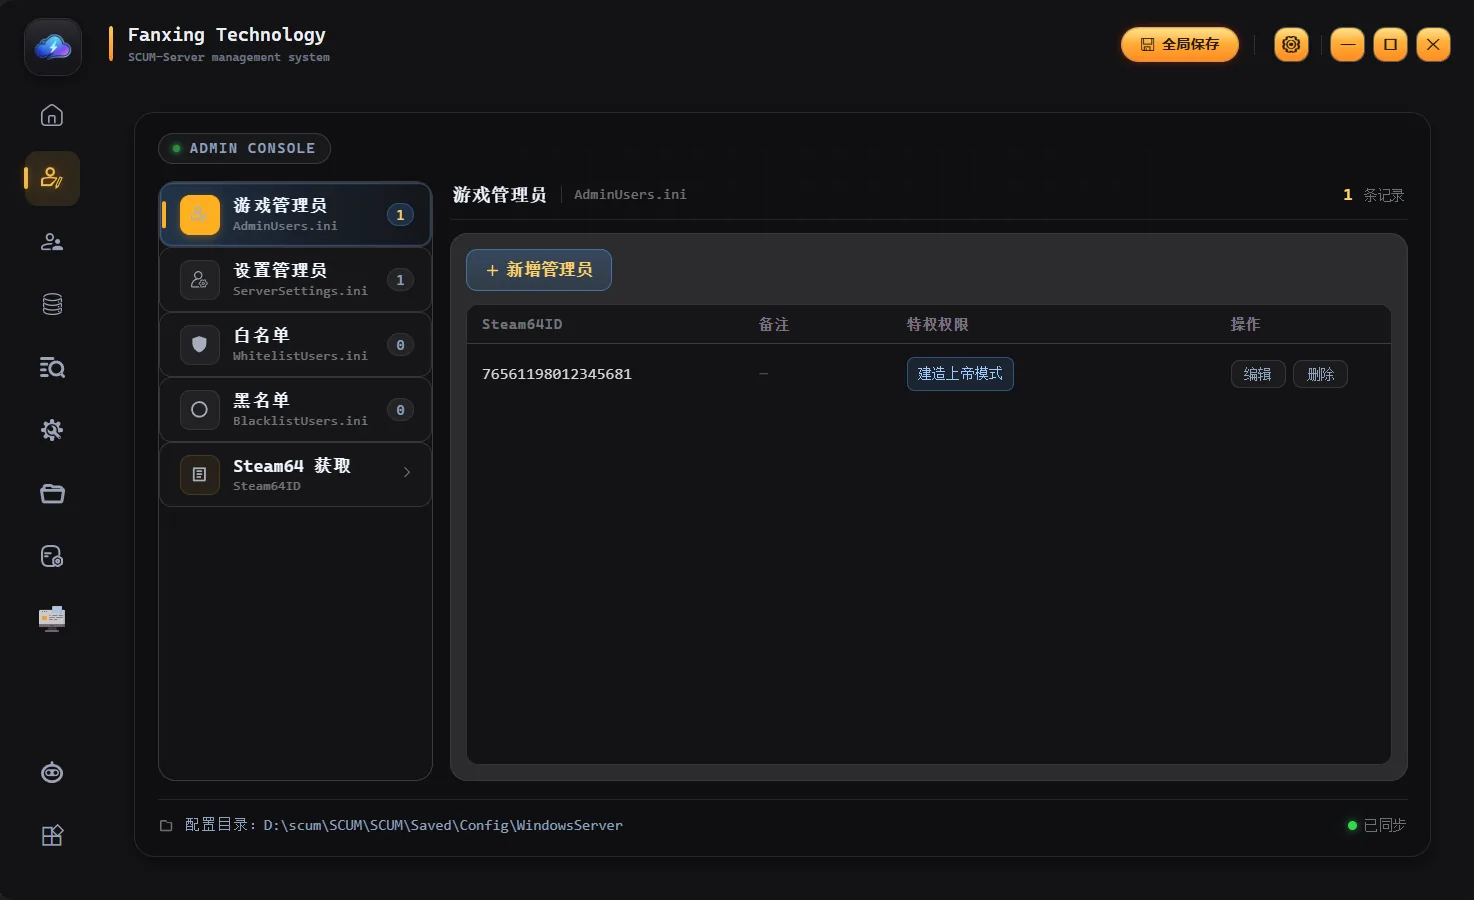This screenshot has height=900, width=1474.
Task: Click the config directory path text
Action: 443,825
